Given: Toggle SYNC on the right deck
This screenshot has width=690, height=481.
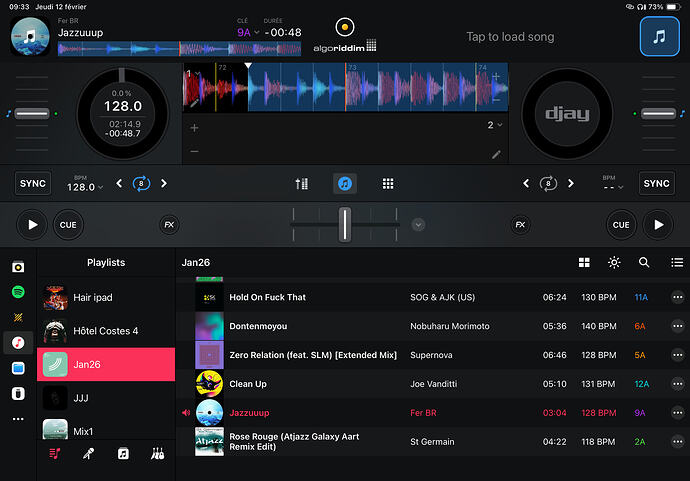Looking at the screenshot, I should coord(656,184).
